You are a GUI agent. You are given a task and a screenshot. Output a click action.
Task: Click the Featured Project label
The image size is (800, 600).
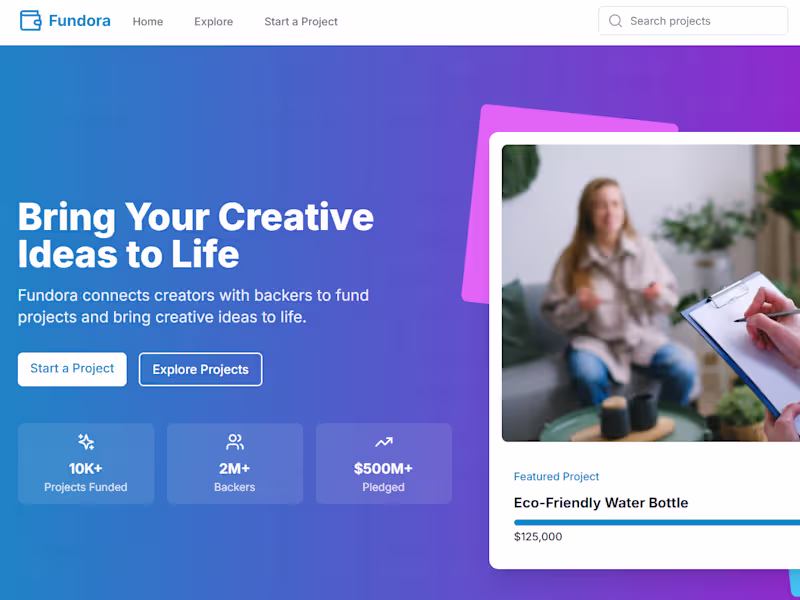(556, 477)
